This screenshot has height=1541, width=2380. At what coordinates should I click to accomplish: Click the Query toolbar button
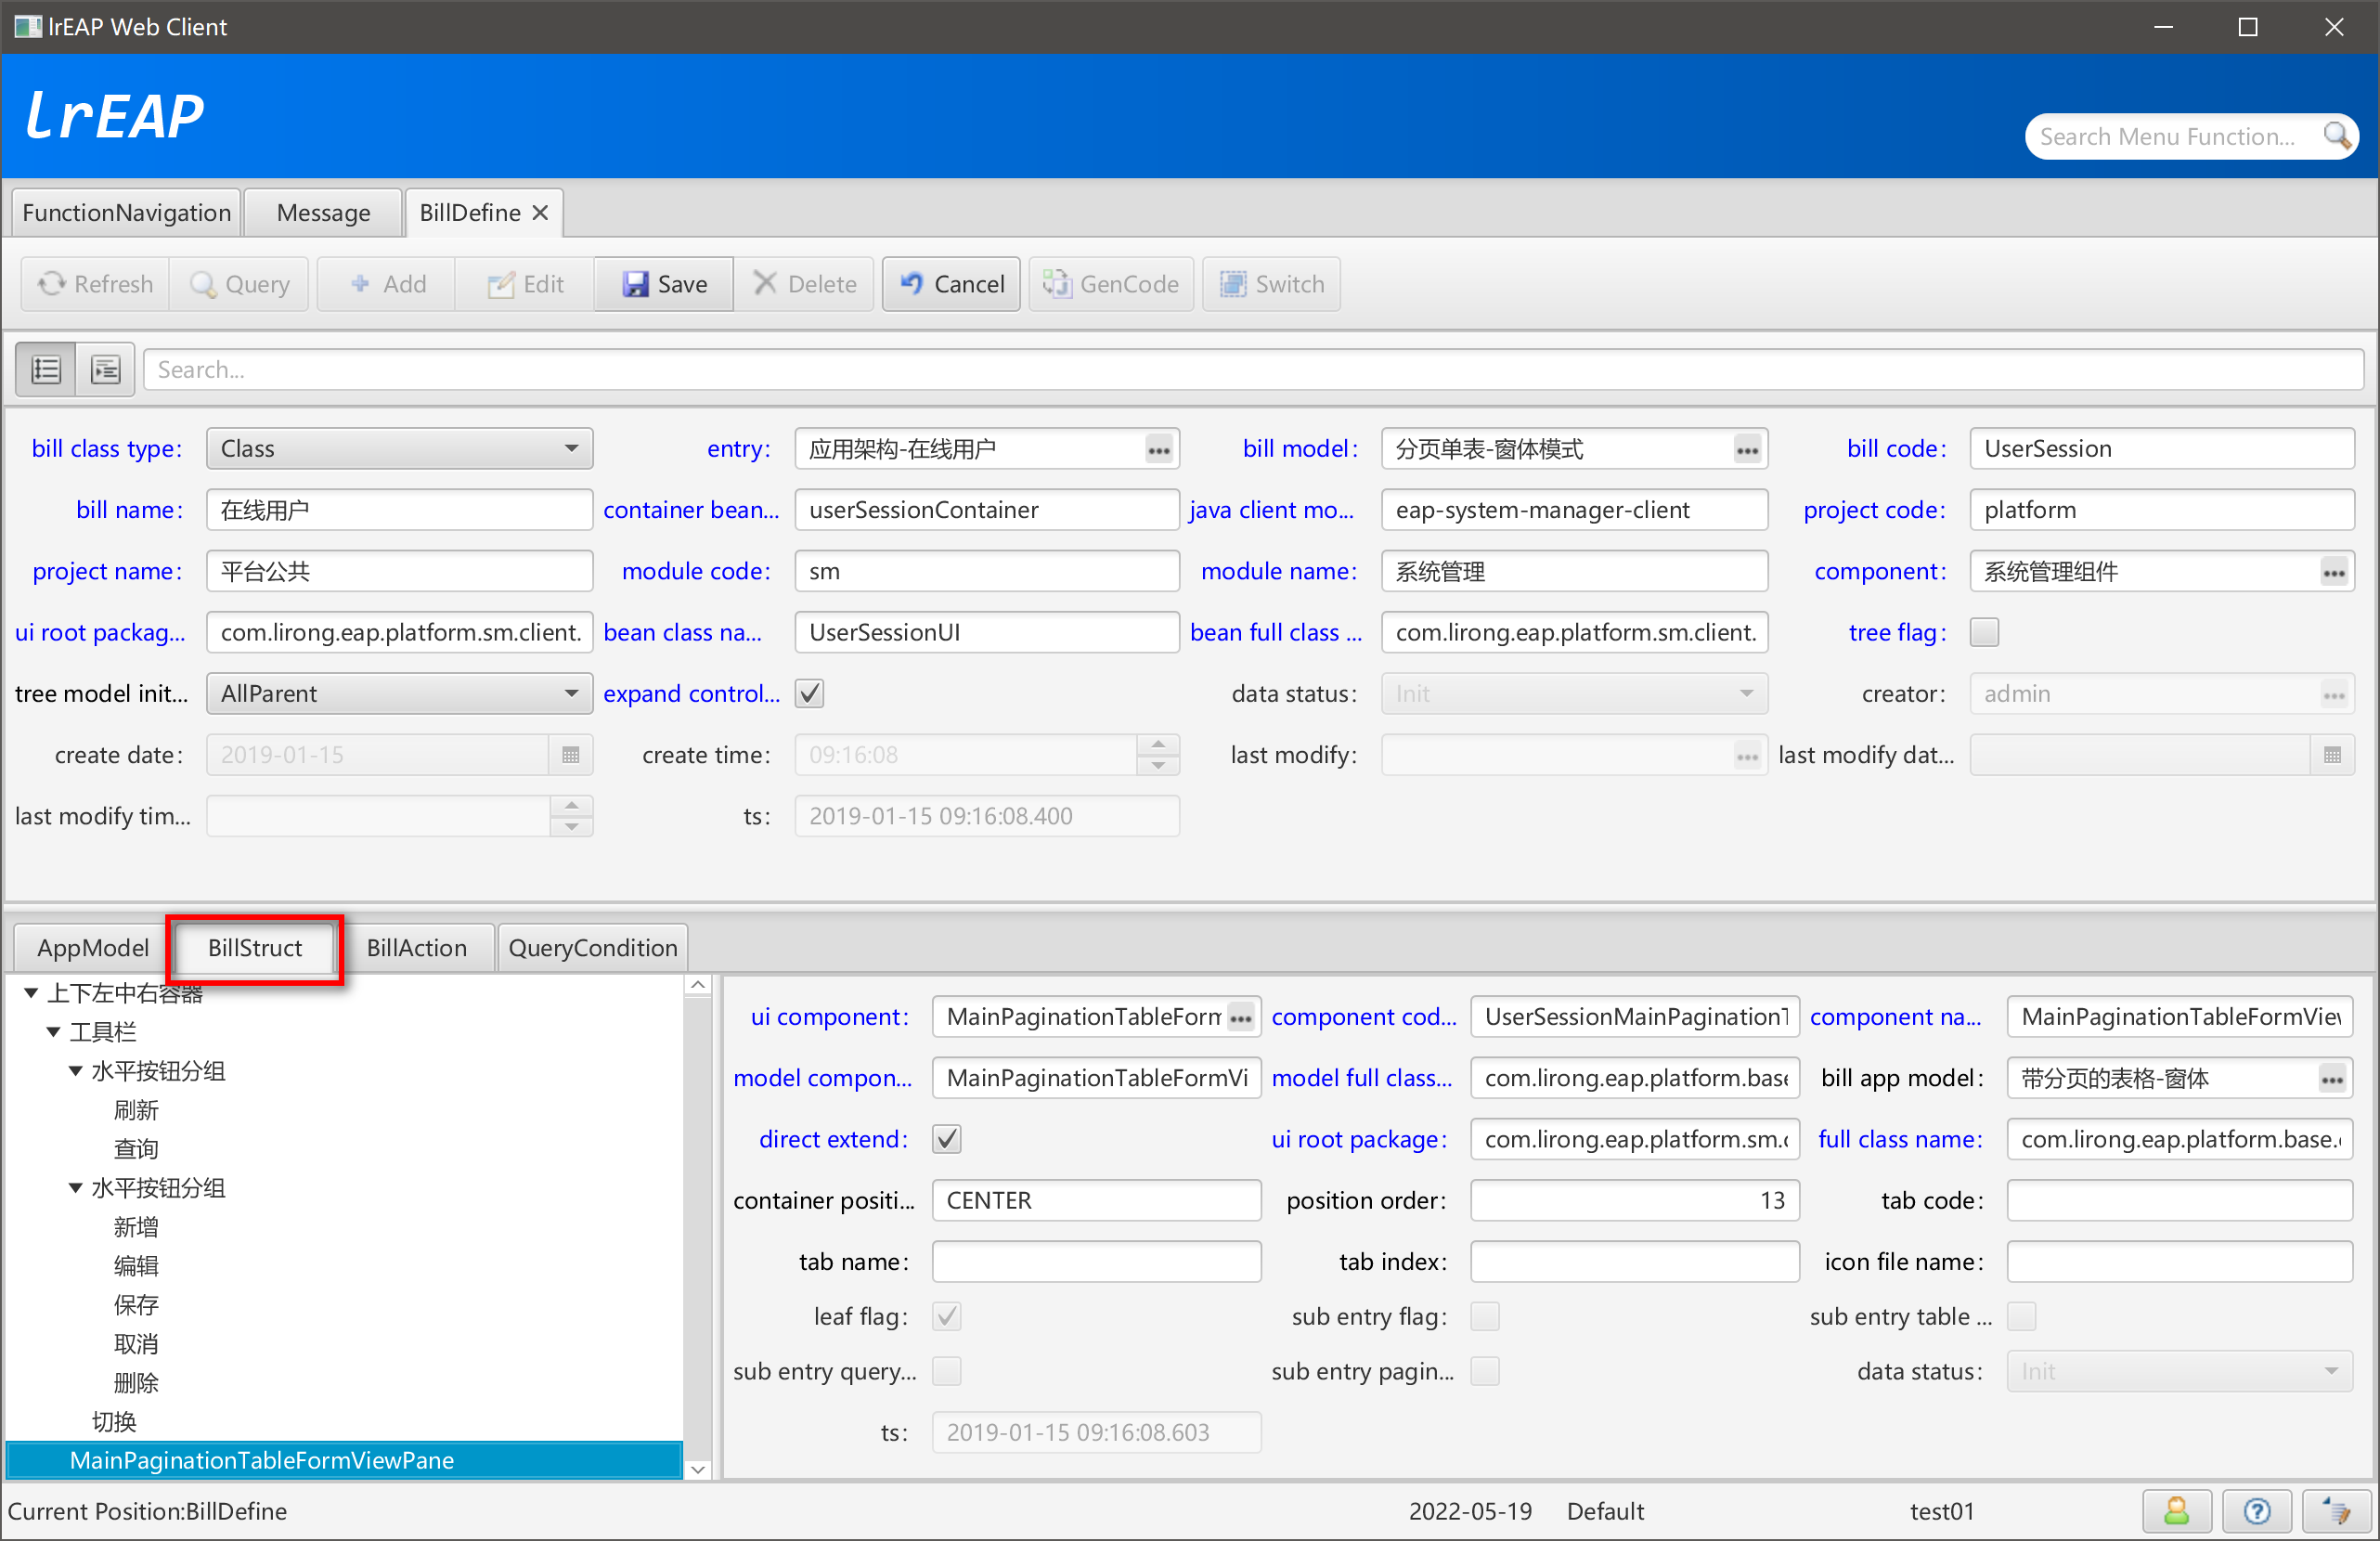239,284
